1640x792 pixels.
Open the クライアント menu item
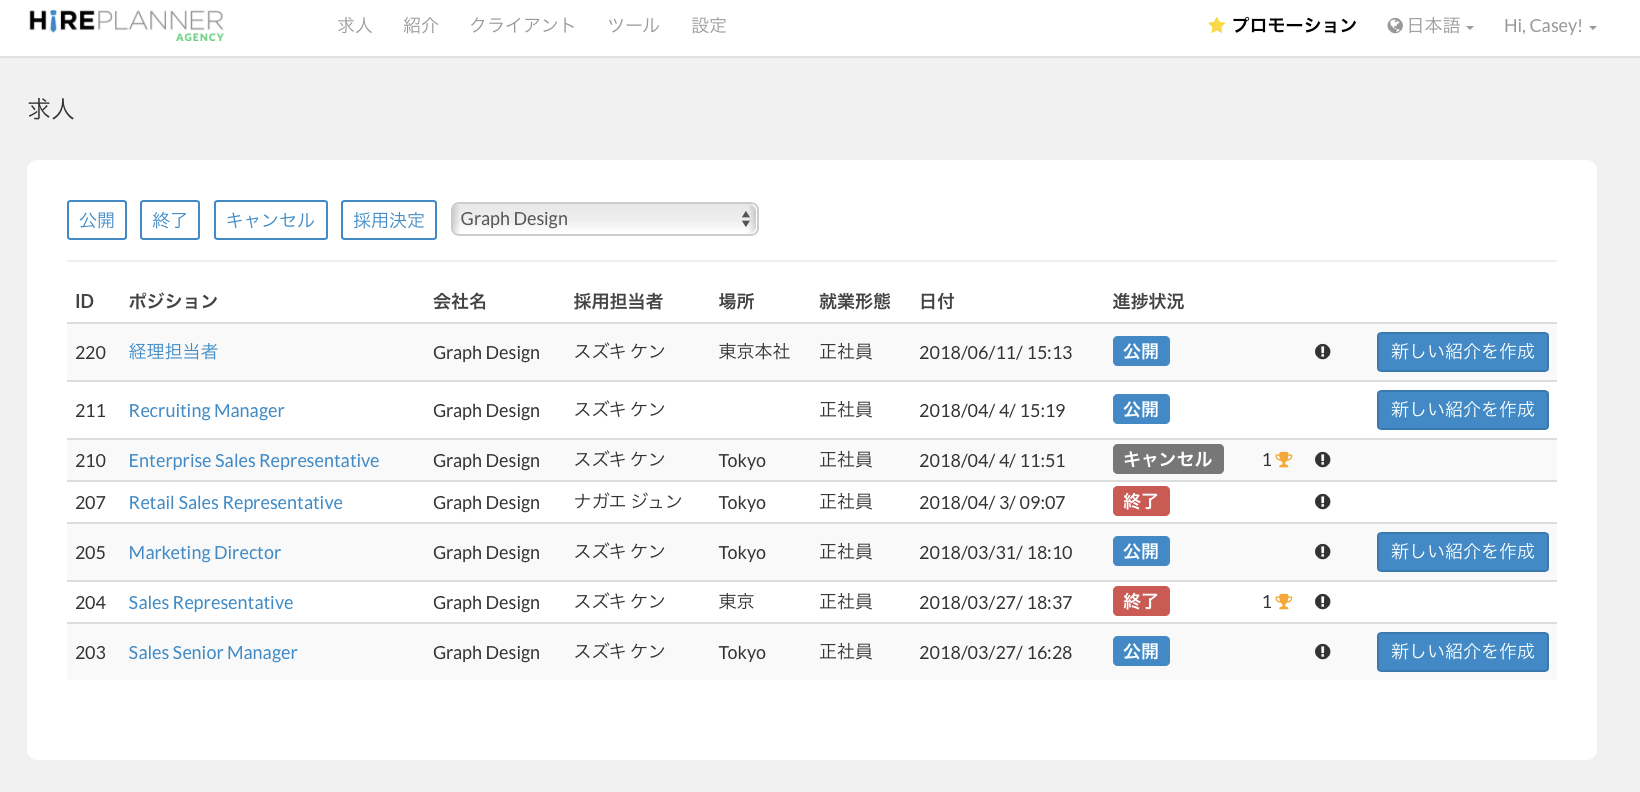[522, 26]
